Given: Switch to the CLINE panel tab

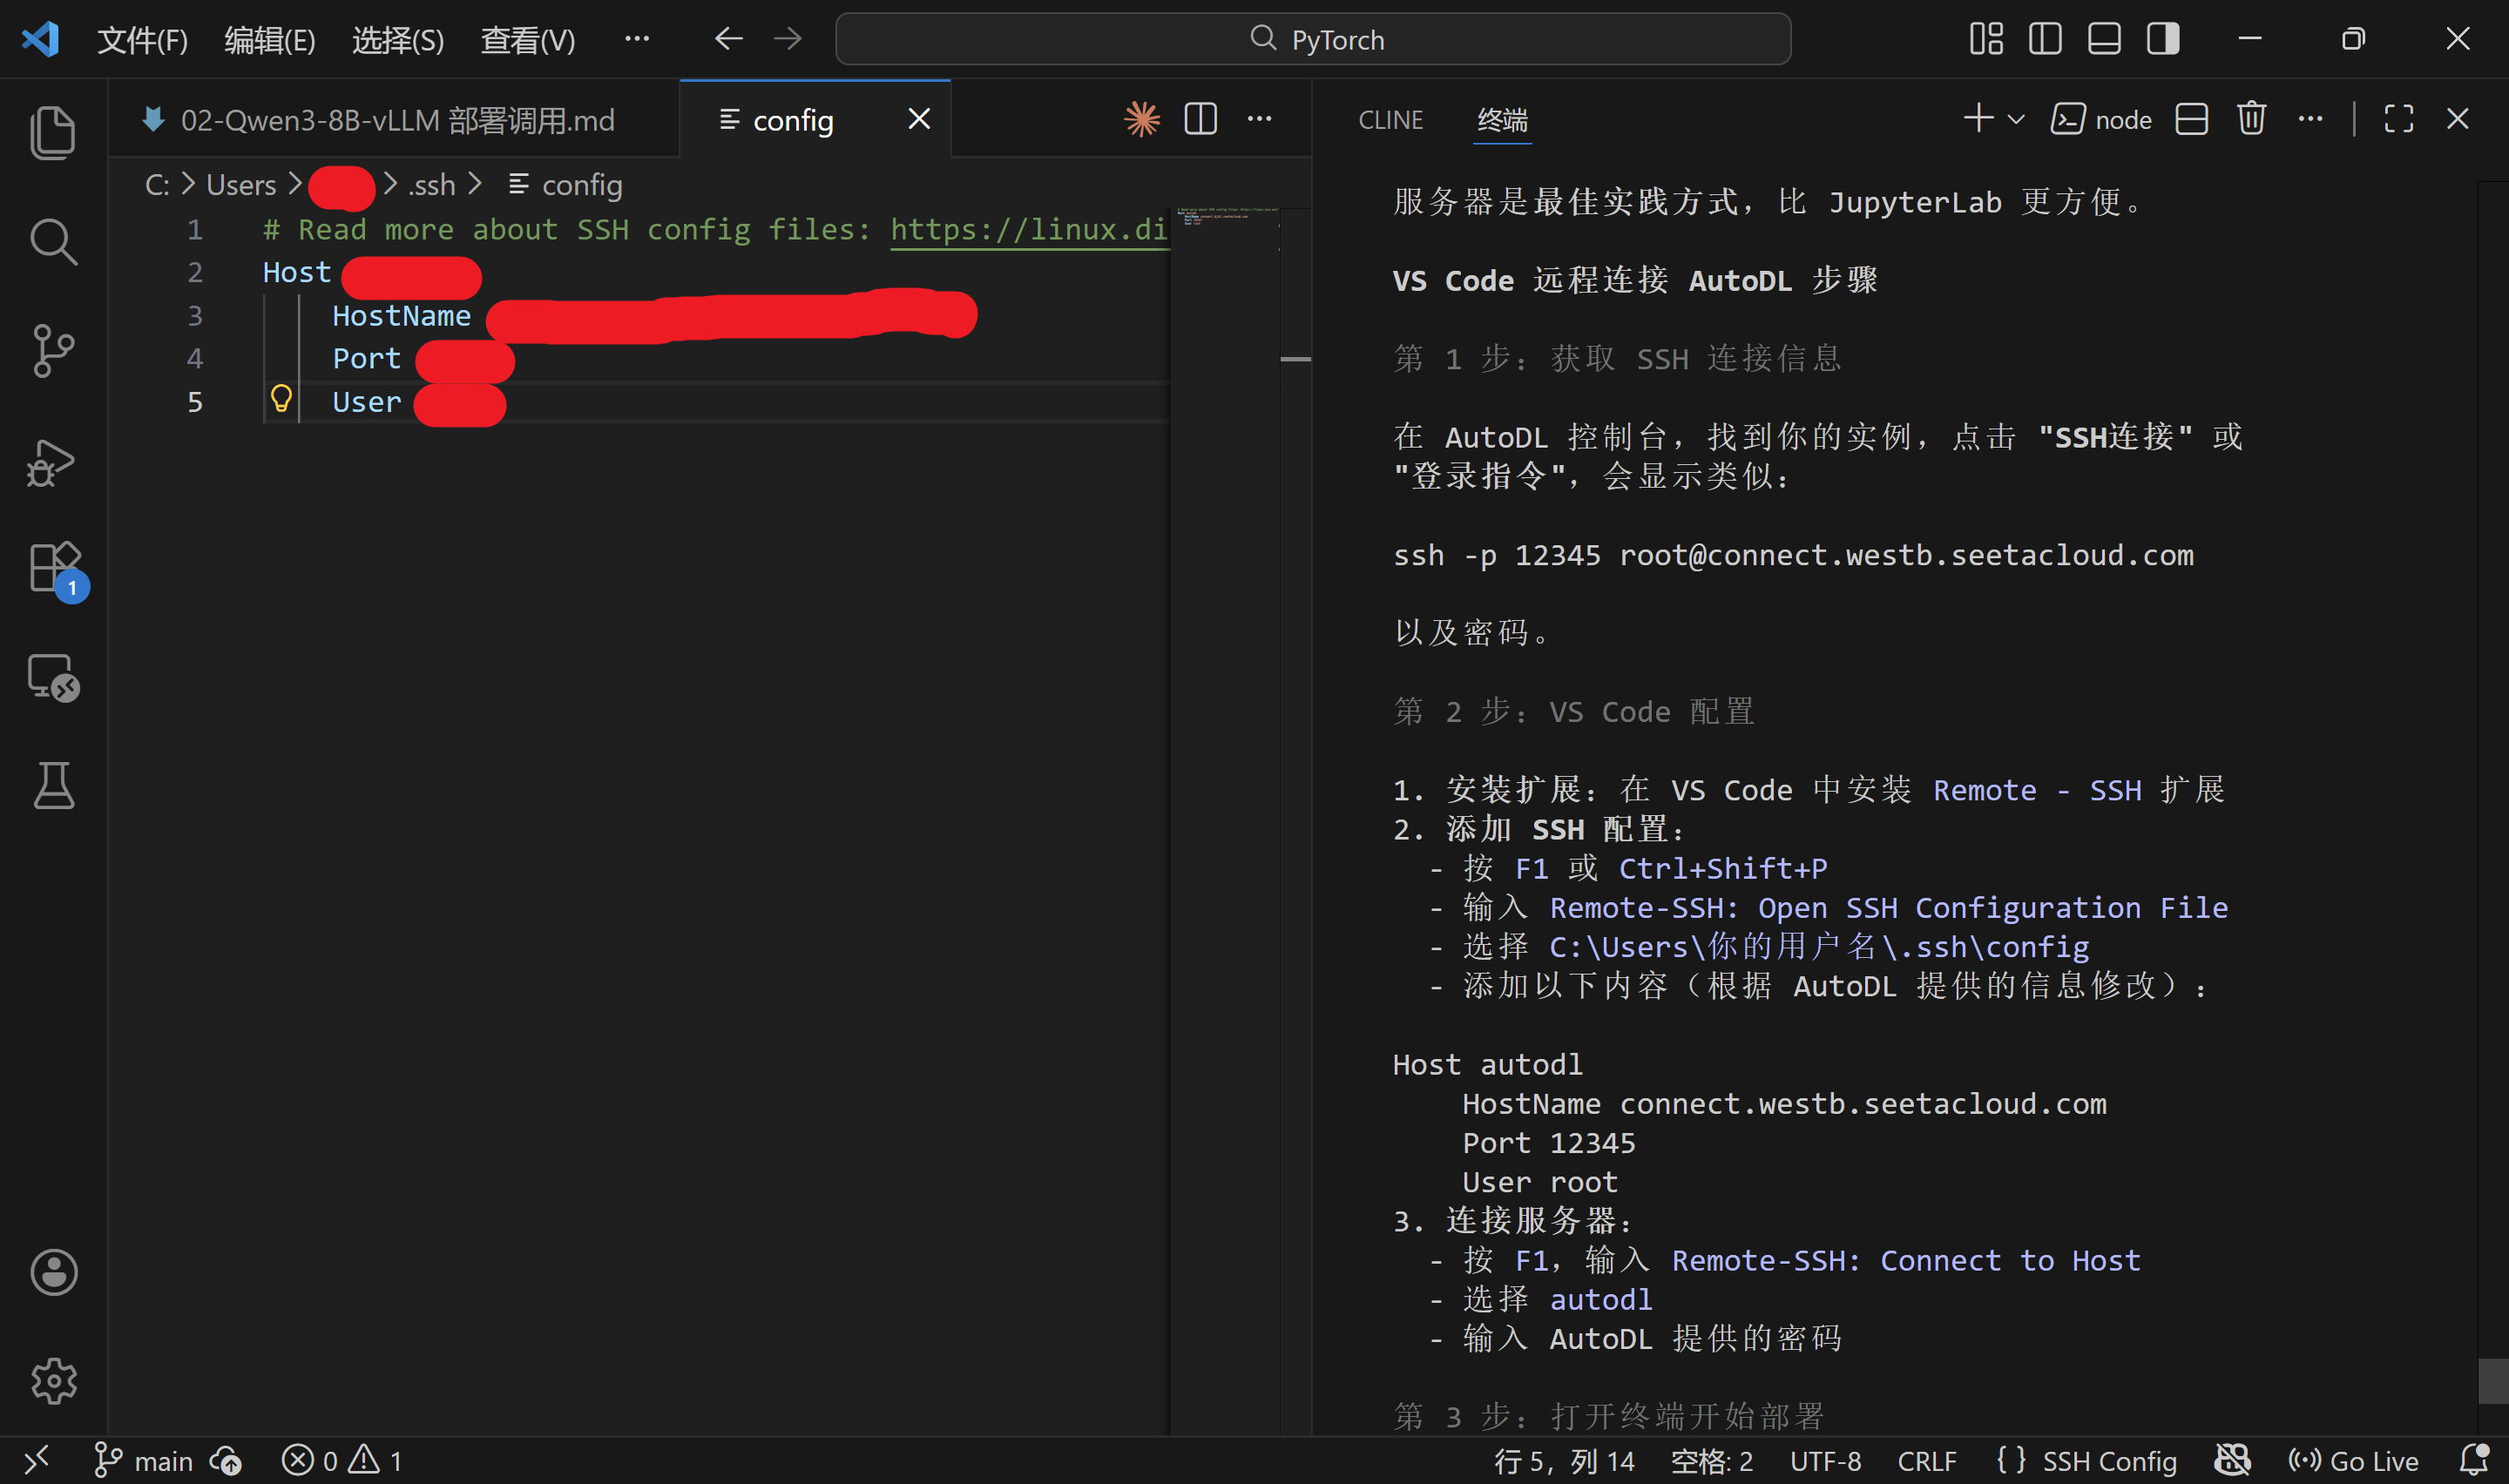Looking at the screenshot, I should point(1390,120).
